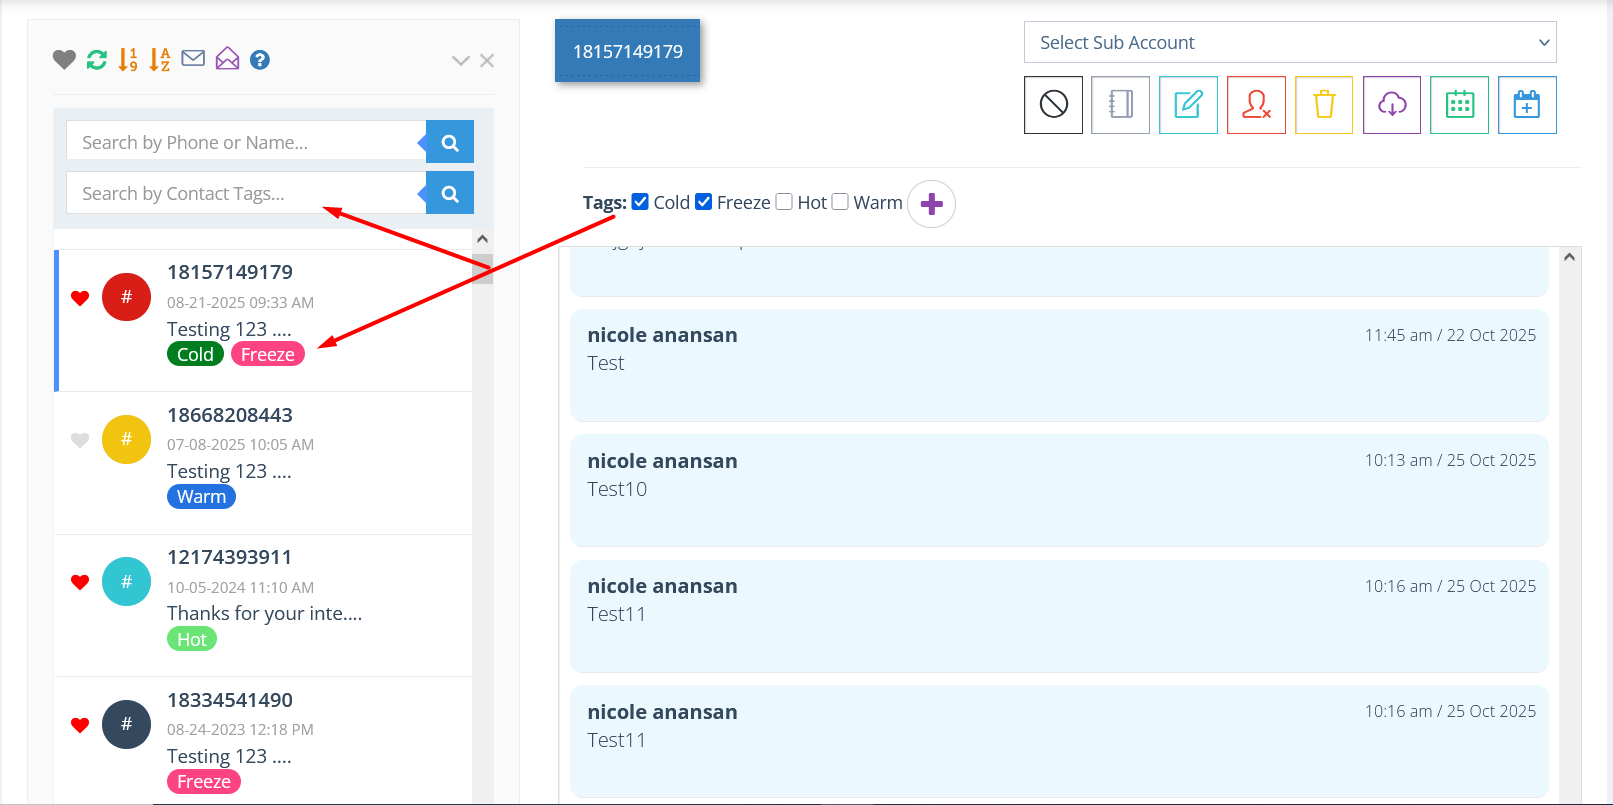Open the purple cloud download icon

coord(1391,105)
